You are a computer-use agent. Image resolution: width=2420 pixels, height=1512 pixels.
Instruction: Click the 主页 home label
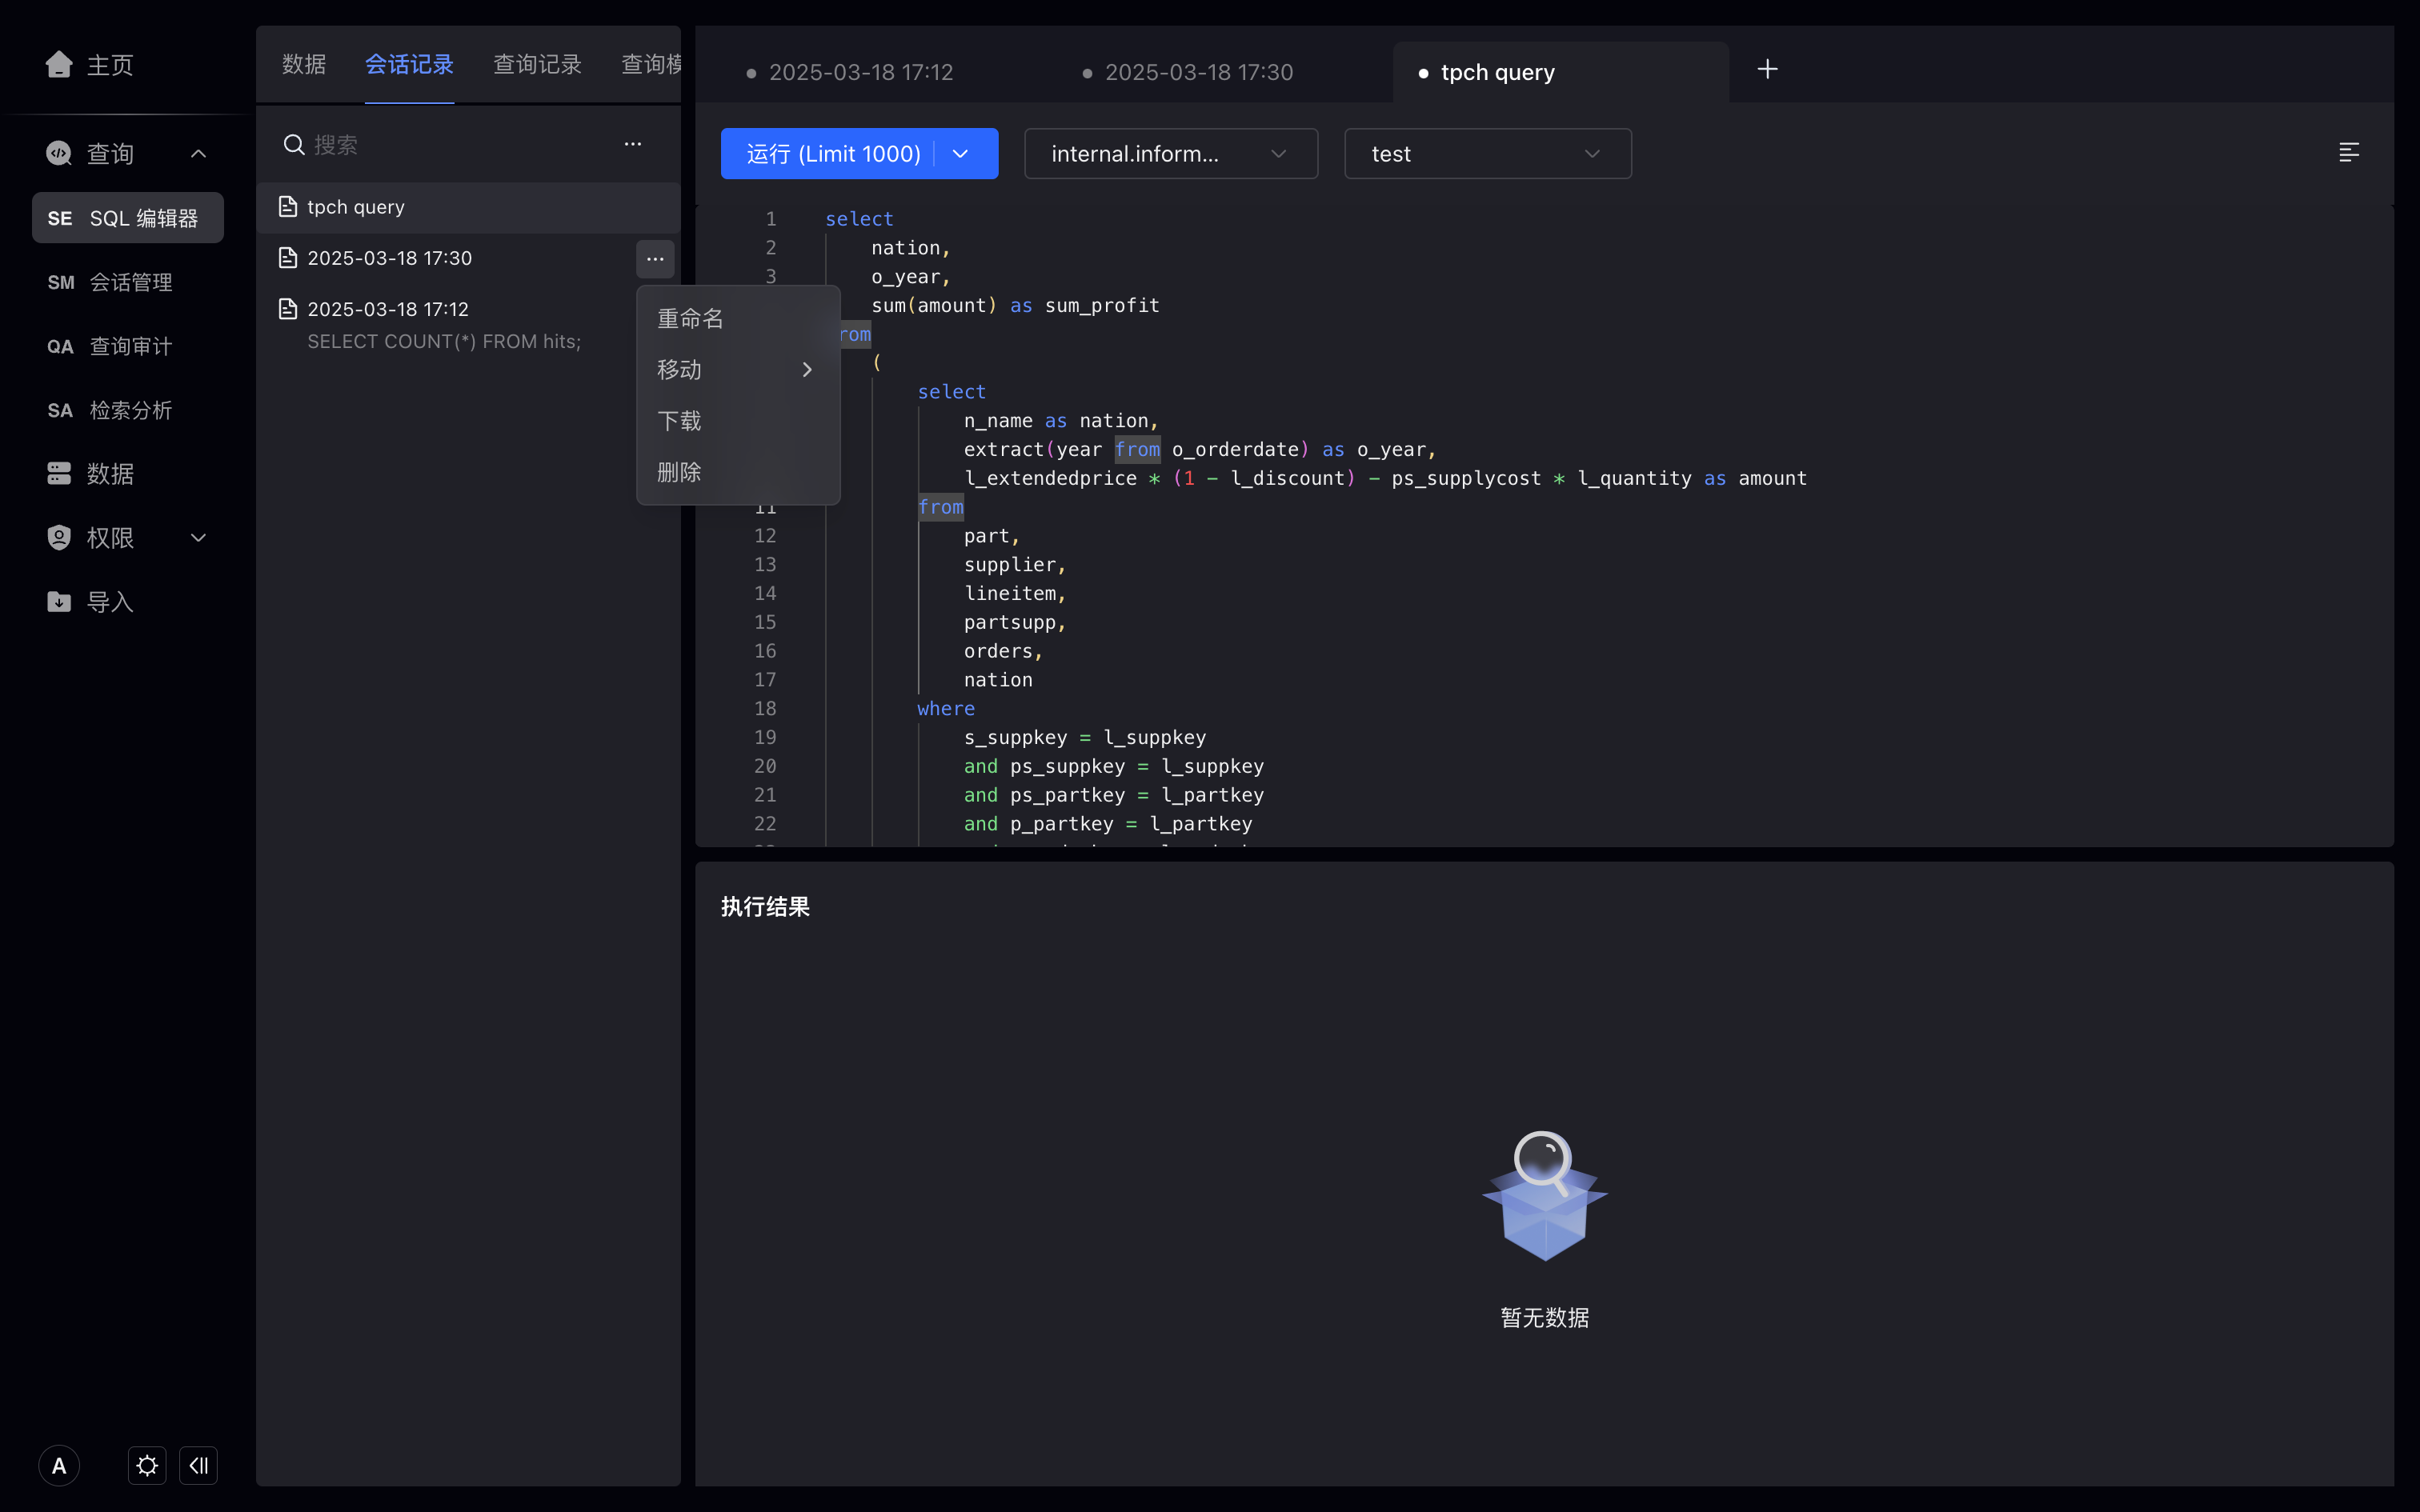[110, 65]
